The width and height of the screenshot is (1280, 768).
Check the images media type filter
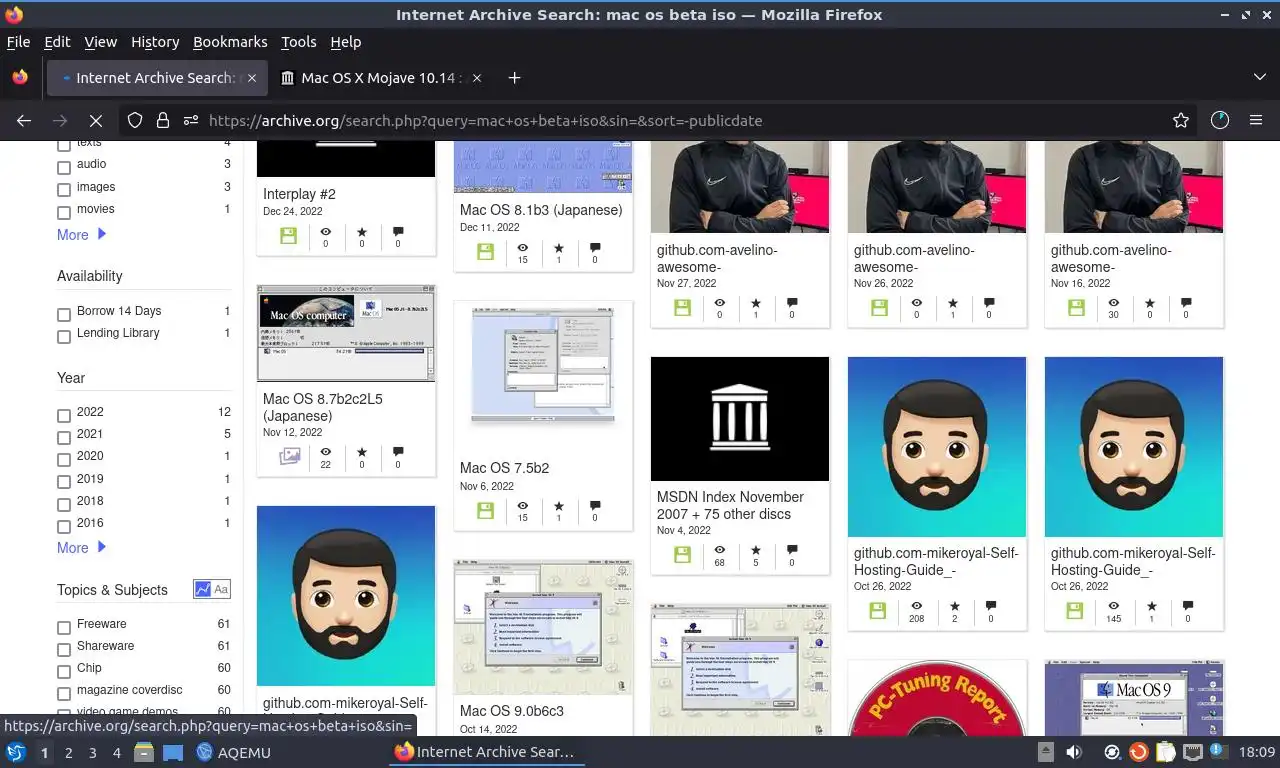[64, 189]
